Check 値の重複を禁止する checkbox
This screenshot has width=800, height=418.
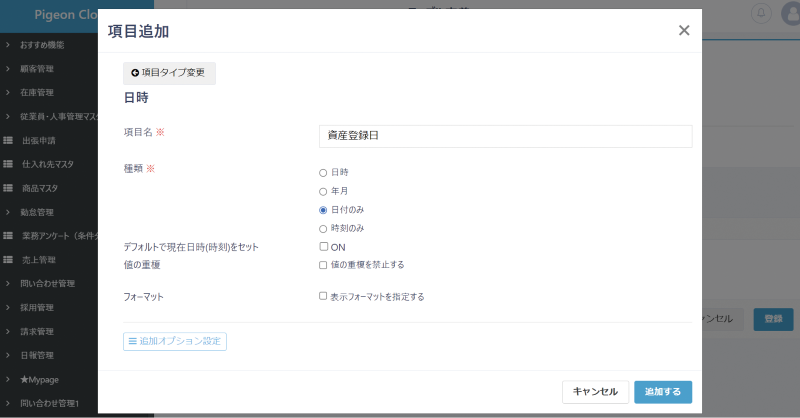tap(323, 265)
